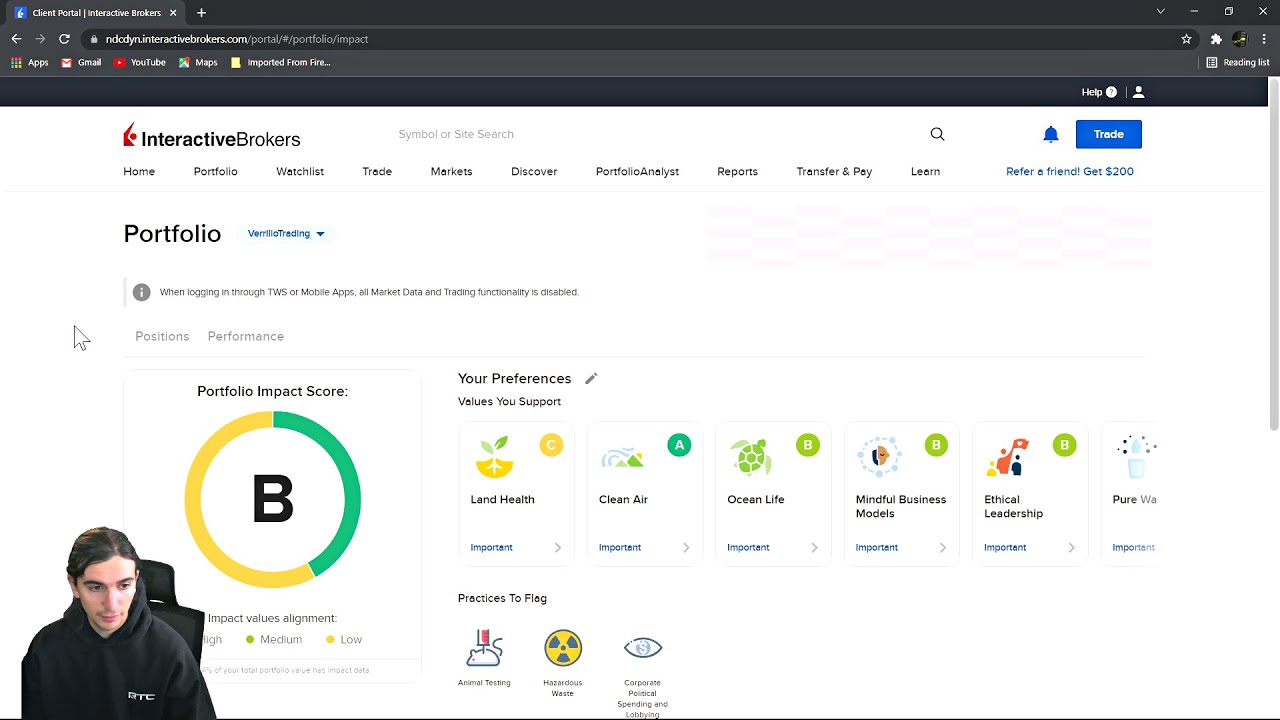This screenshot has width=1280, height=720.
Task: Click Important link under Land Health
Action: click(x=491, y=547)
